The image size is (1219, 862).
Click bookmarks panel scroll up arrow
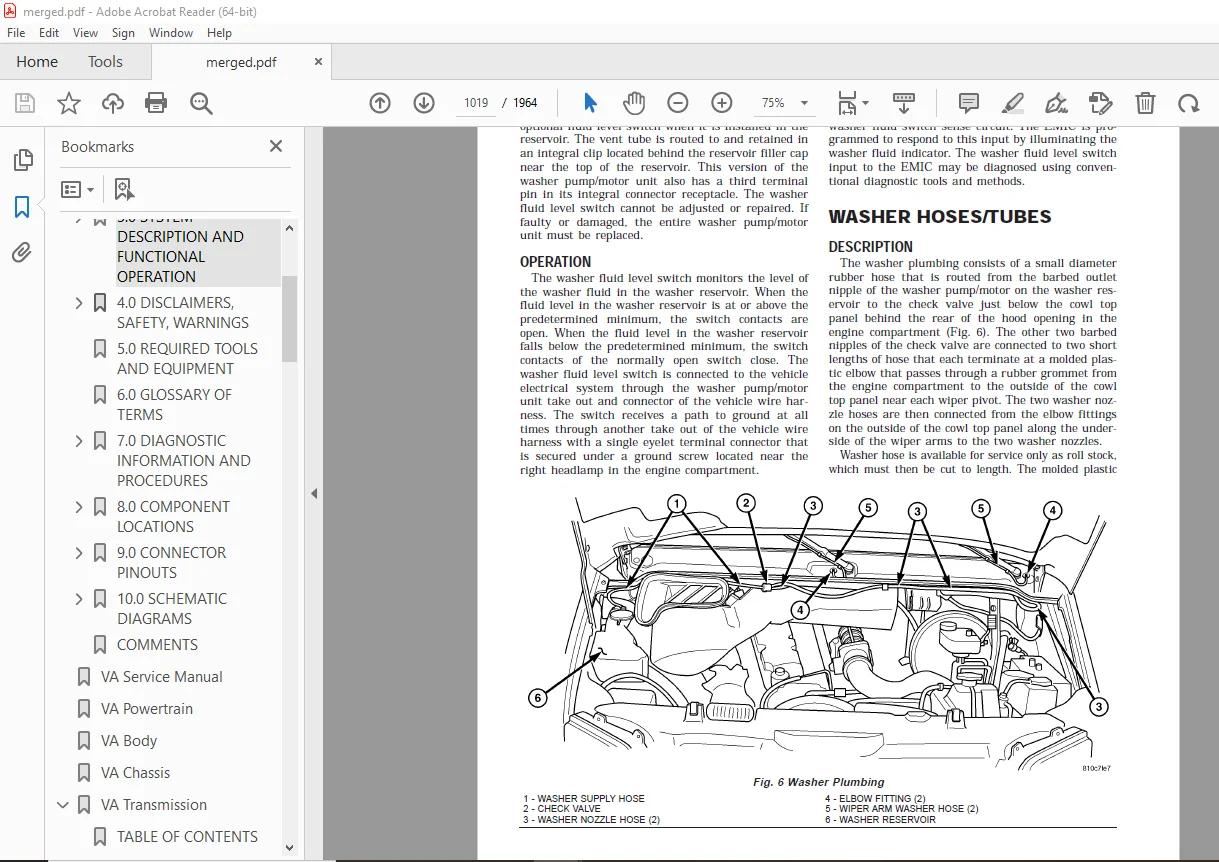pos(290,228)
